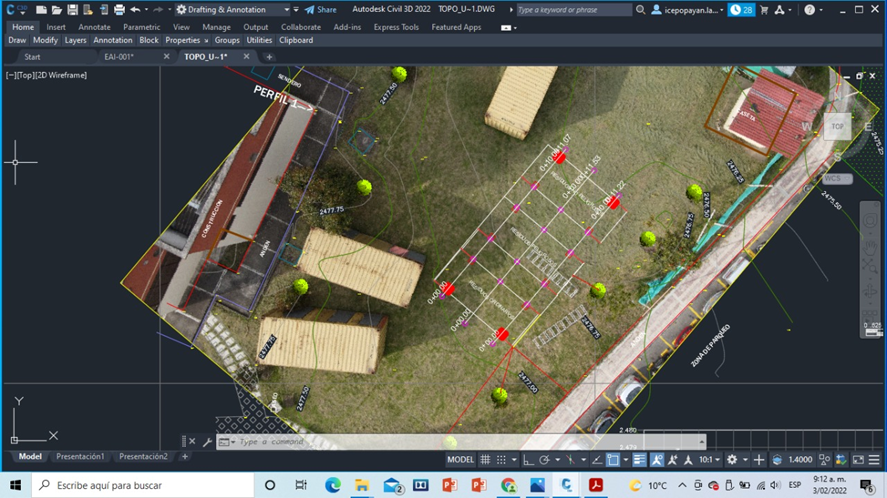Click the Redo arrow icon

pyautogui.click(x=158, y=10)
